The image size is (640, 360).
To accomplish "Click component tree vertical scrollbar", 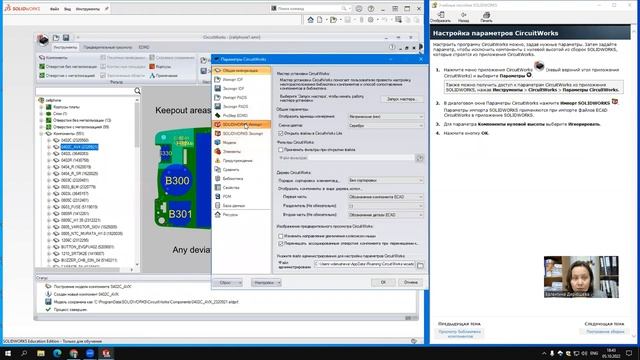I will click(137, 182).
